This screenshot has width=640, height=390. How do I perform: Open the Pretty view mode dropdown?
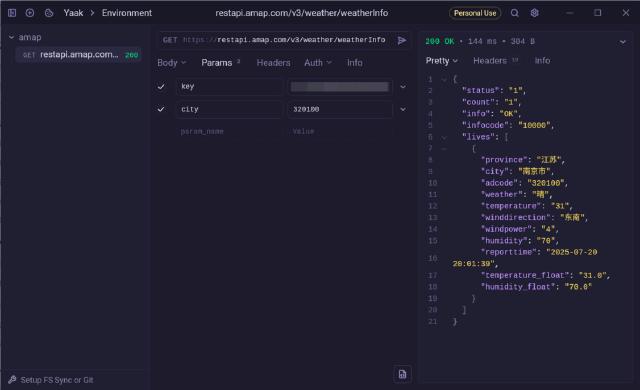(x=441, y=61)
